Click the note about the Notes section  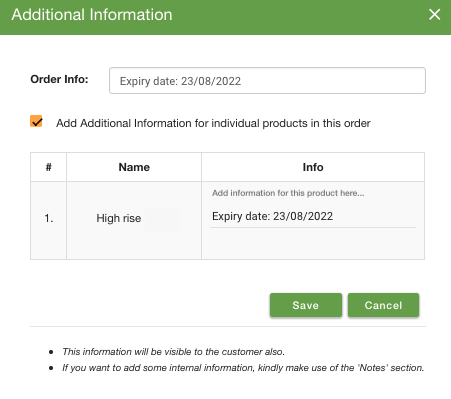click(243, 368)
